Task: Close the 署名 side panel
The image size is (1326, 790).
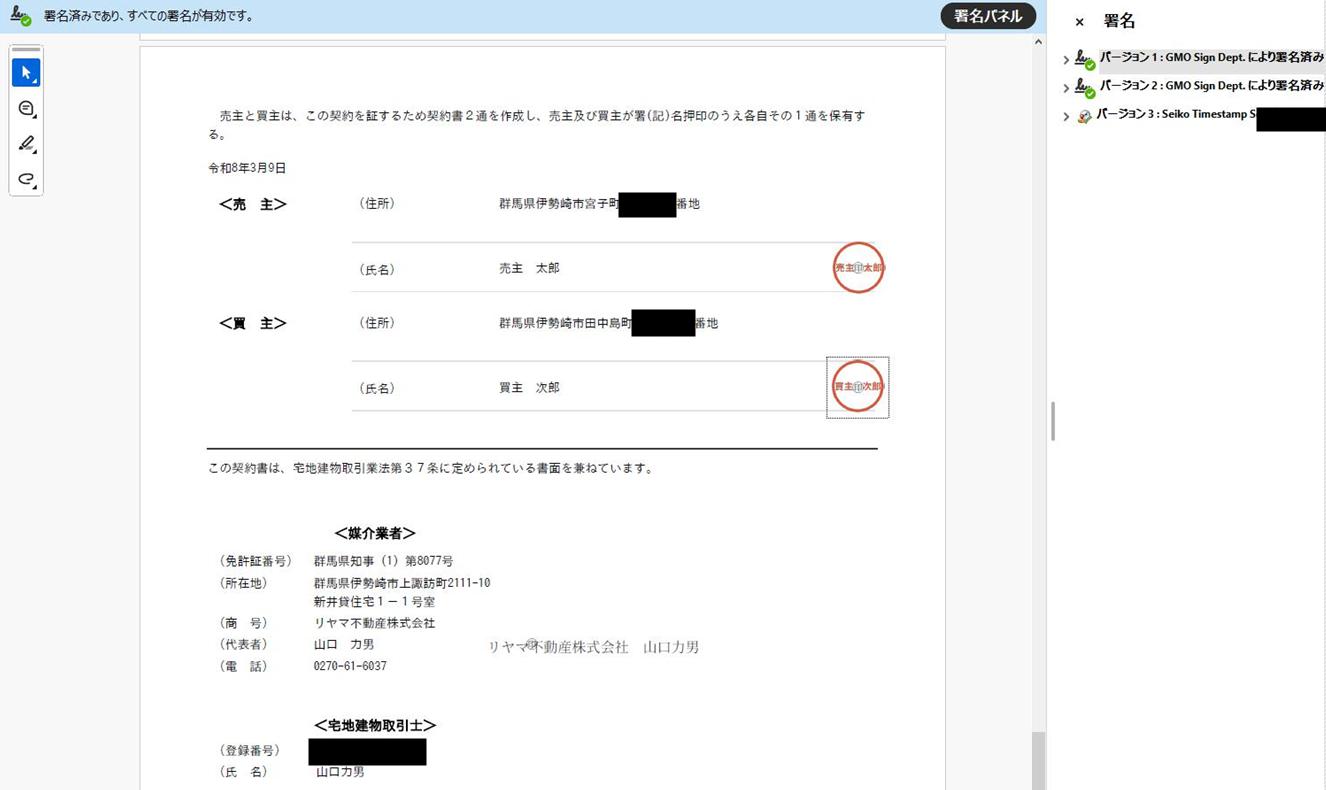Action: pyautogui.click(x=1079, y=22)
